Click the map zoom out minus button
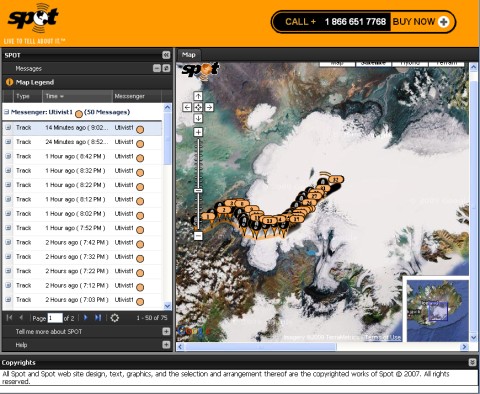Screen dimensions: 480x394 198,236
